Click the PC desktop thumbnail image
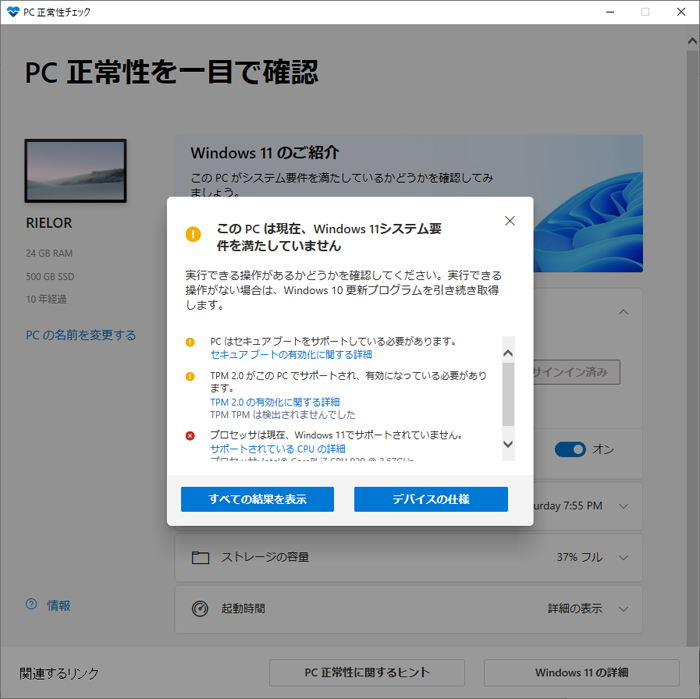 tap(76, 171)
